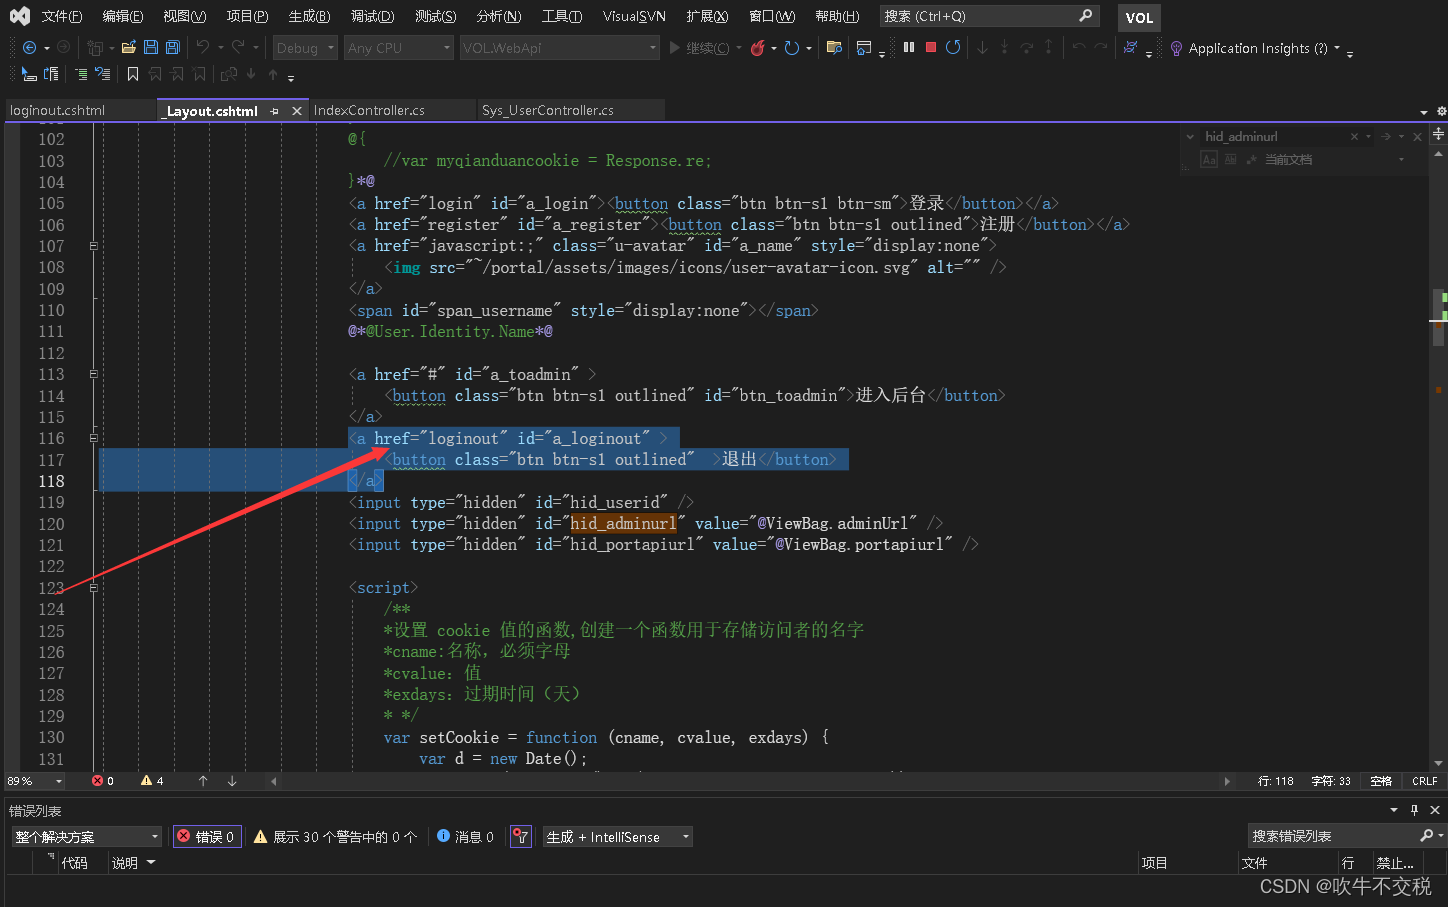Pause debugging with Break All
The image size is (1448, 907).
(x=909, y=47)
